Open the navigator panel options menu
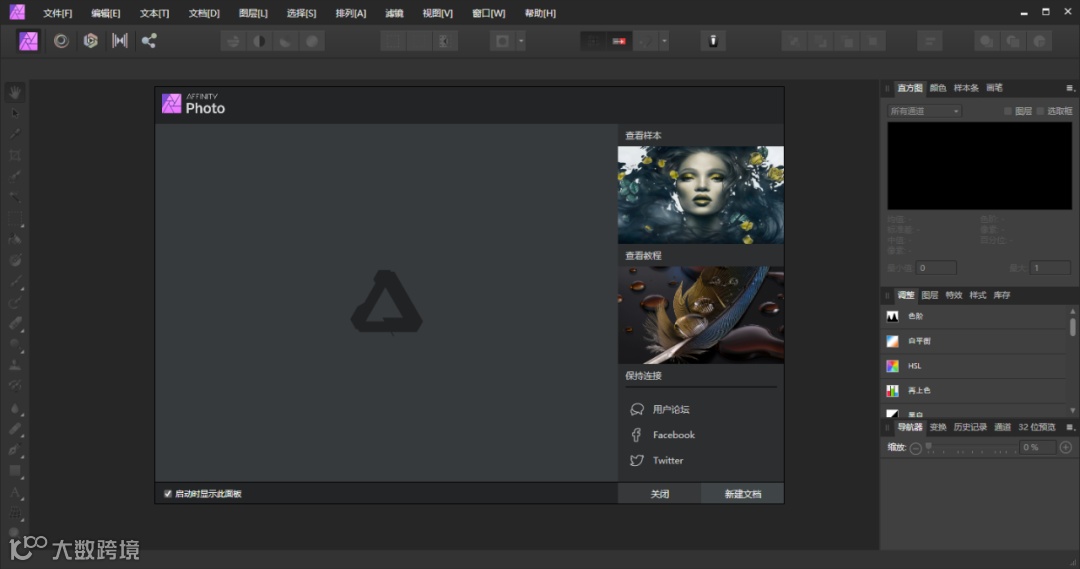Viewport: 1080px width, 569px height. 1070,427
